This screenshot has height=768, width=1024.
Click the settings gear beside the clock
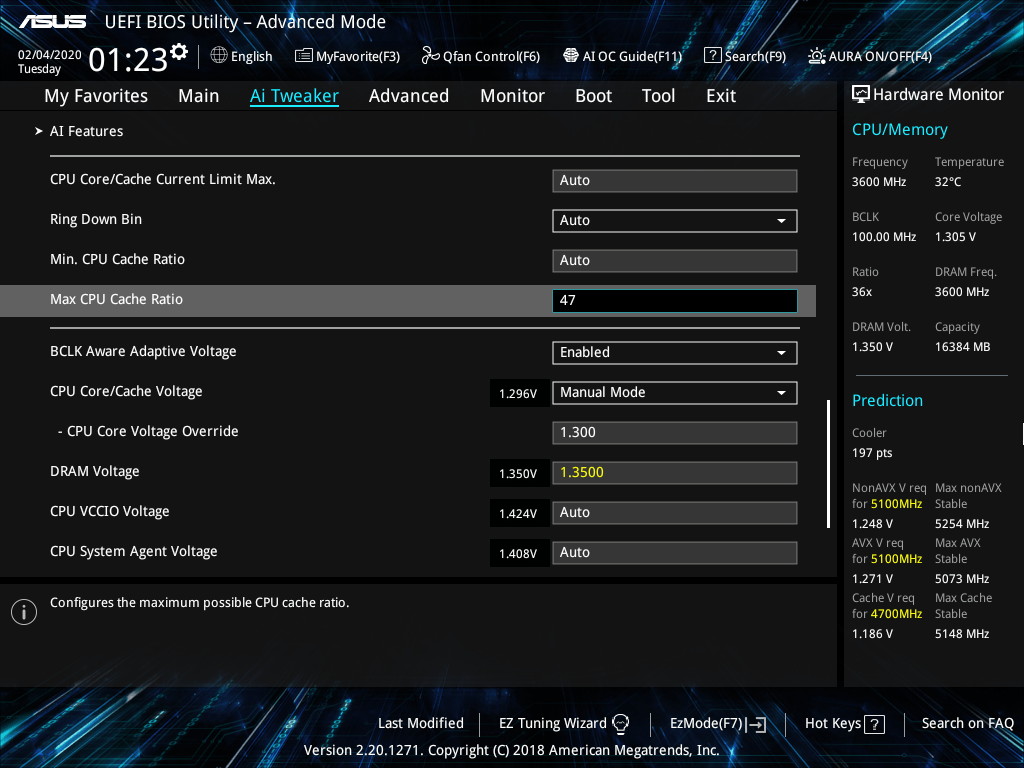point(179,52)
